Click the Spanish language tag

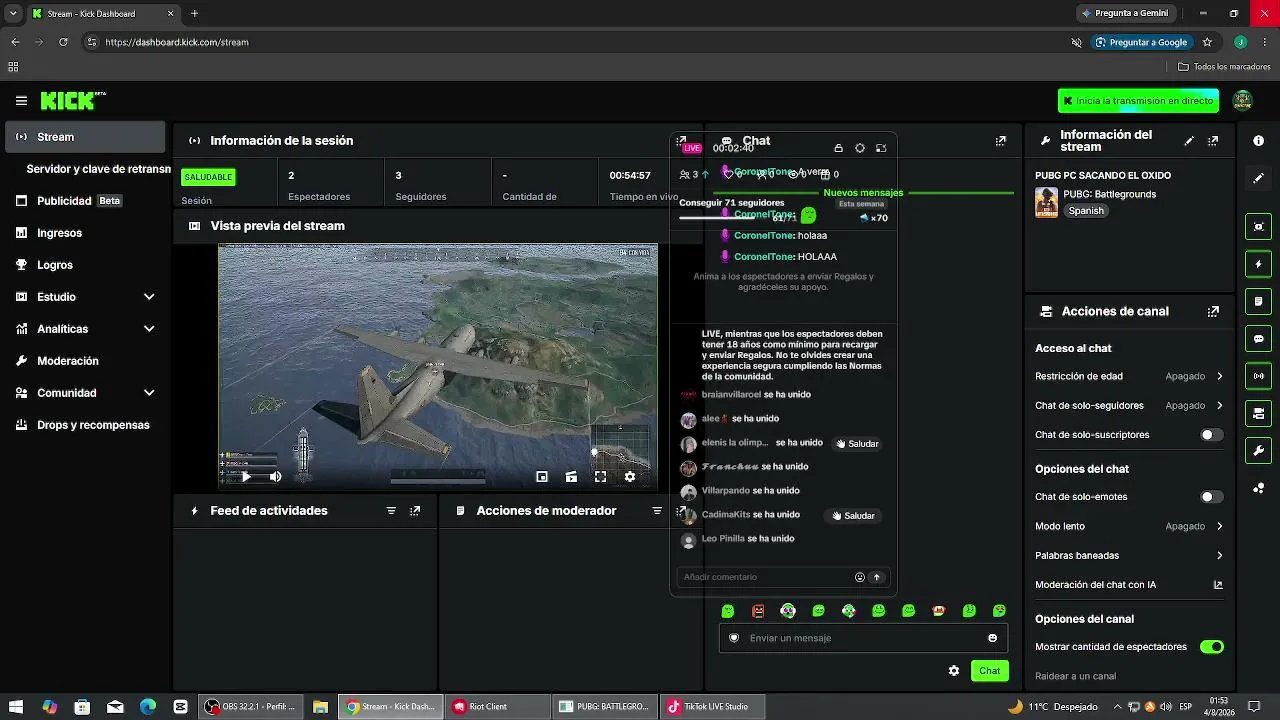pyautogui.click(x=1086, y=211)
